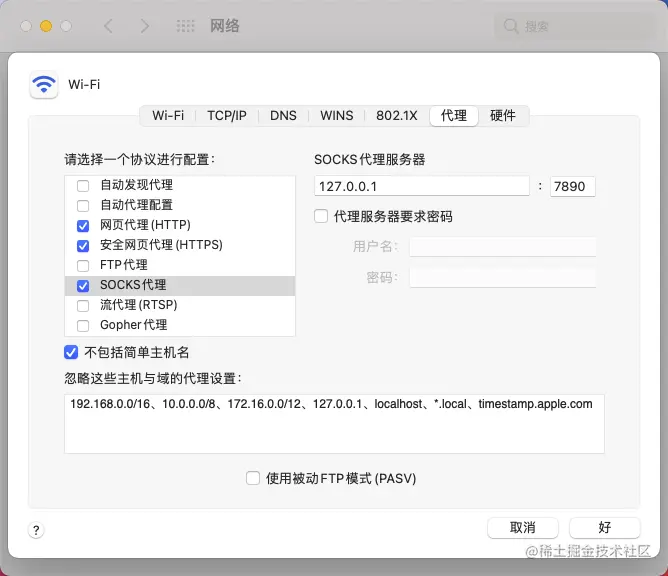The height and width of the screenshot is (576, 668).
Task: Click the 网络 window title
Action: click(225, 26)
